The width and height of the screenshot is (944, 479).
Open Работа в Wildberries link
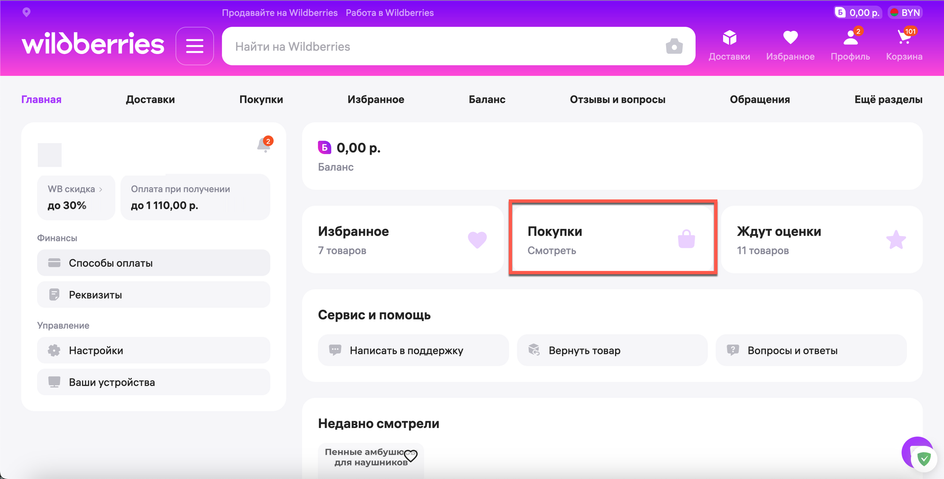pos(390,13)
